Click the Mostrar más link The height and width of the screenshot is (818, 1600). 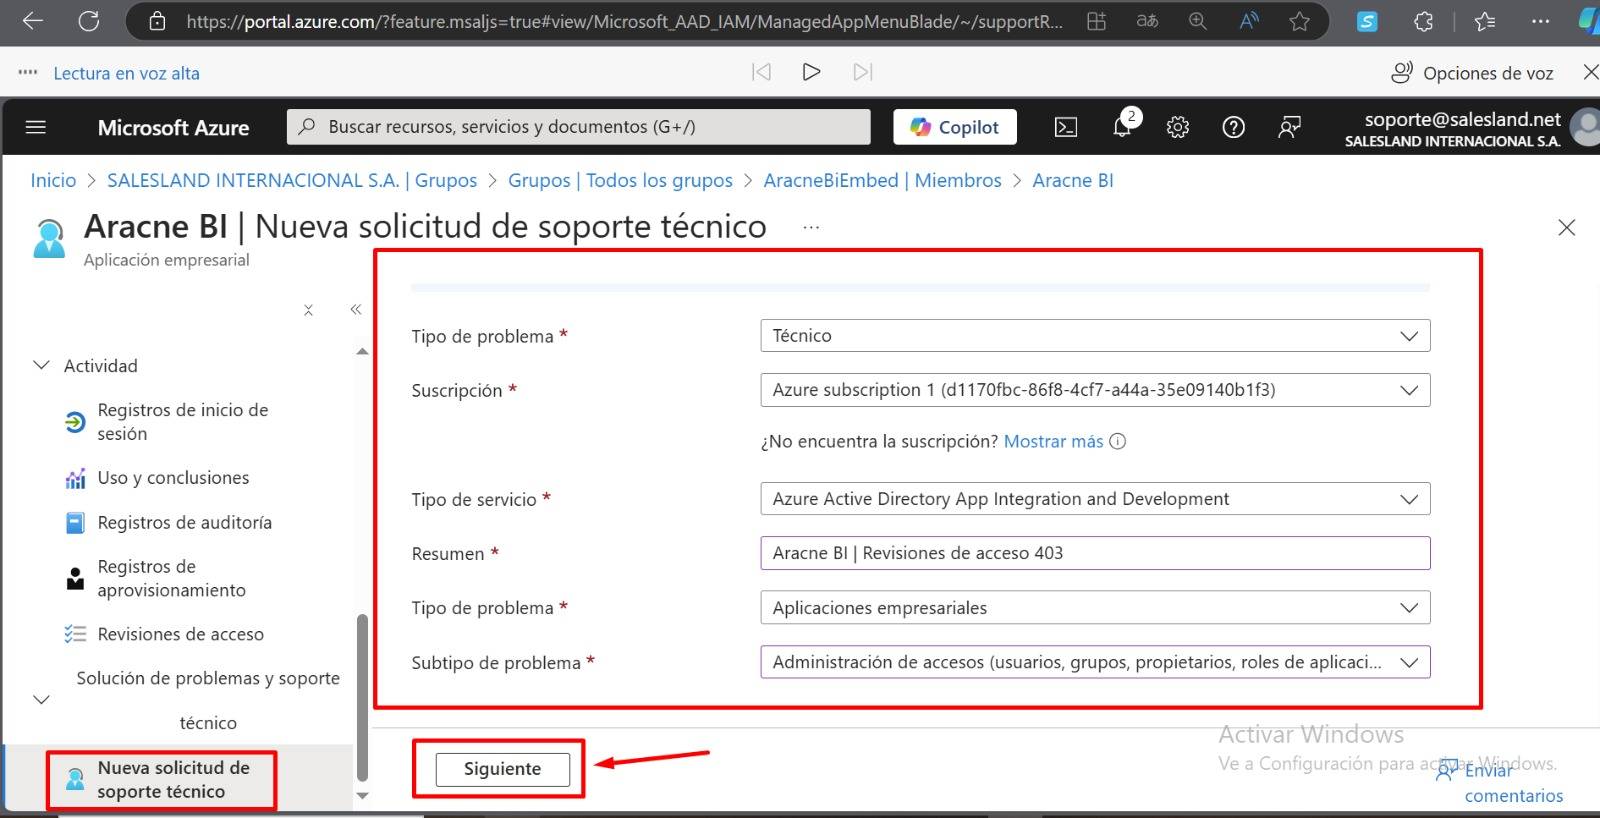click(x=1053, y=442)
